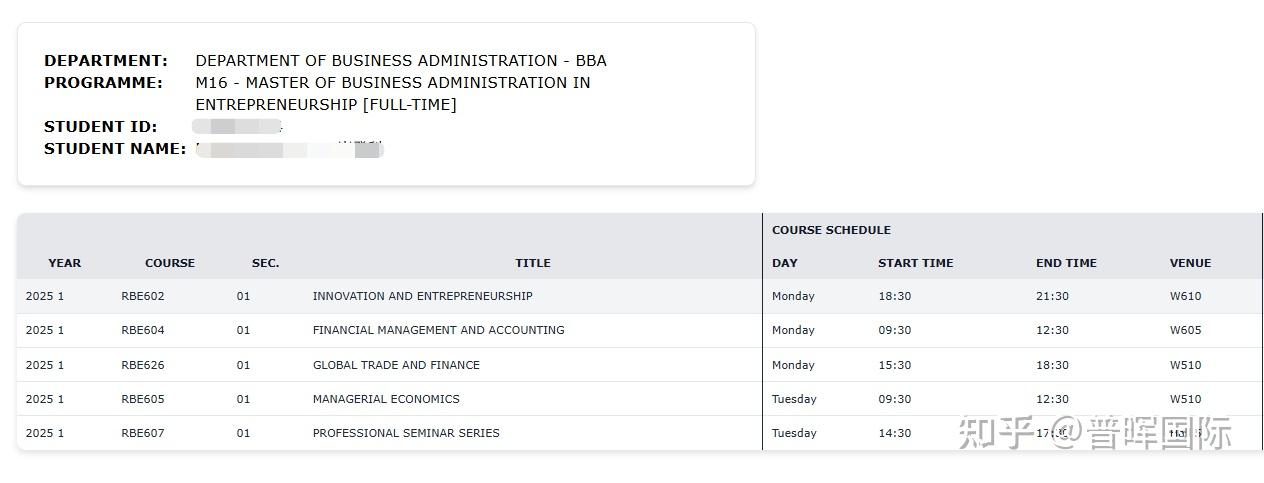Viewport: 1264px width, 483px height.
Task: Click the COURSE column header
Action: pos(169,263)
